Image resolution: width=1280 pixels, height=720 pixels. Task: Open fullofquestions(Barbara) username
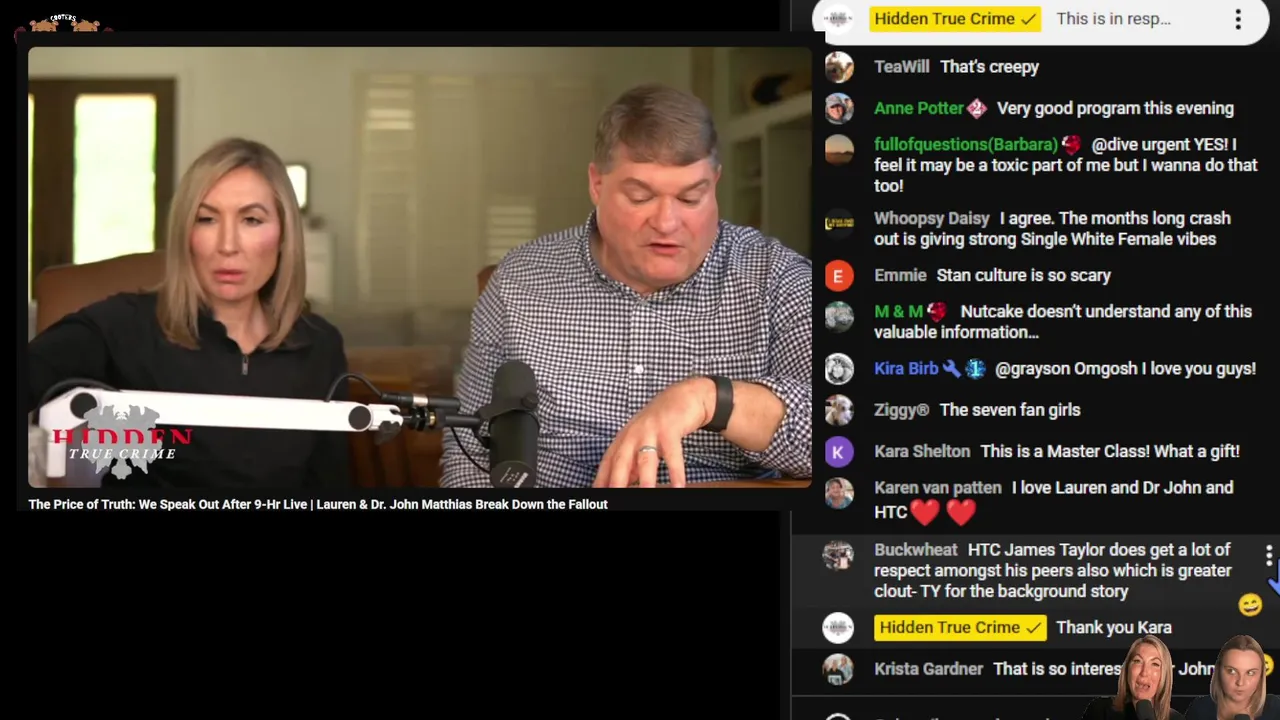(x=966, y=144)
